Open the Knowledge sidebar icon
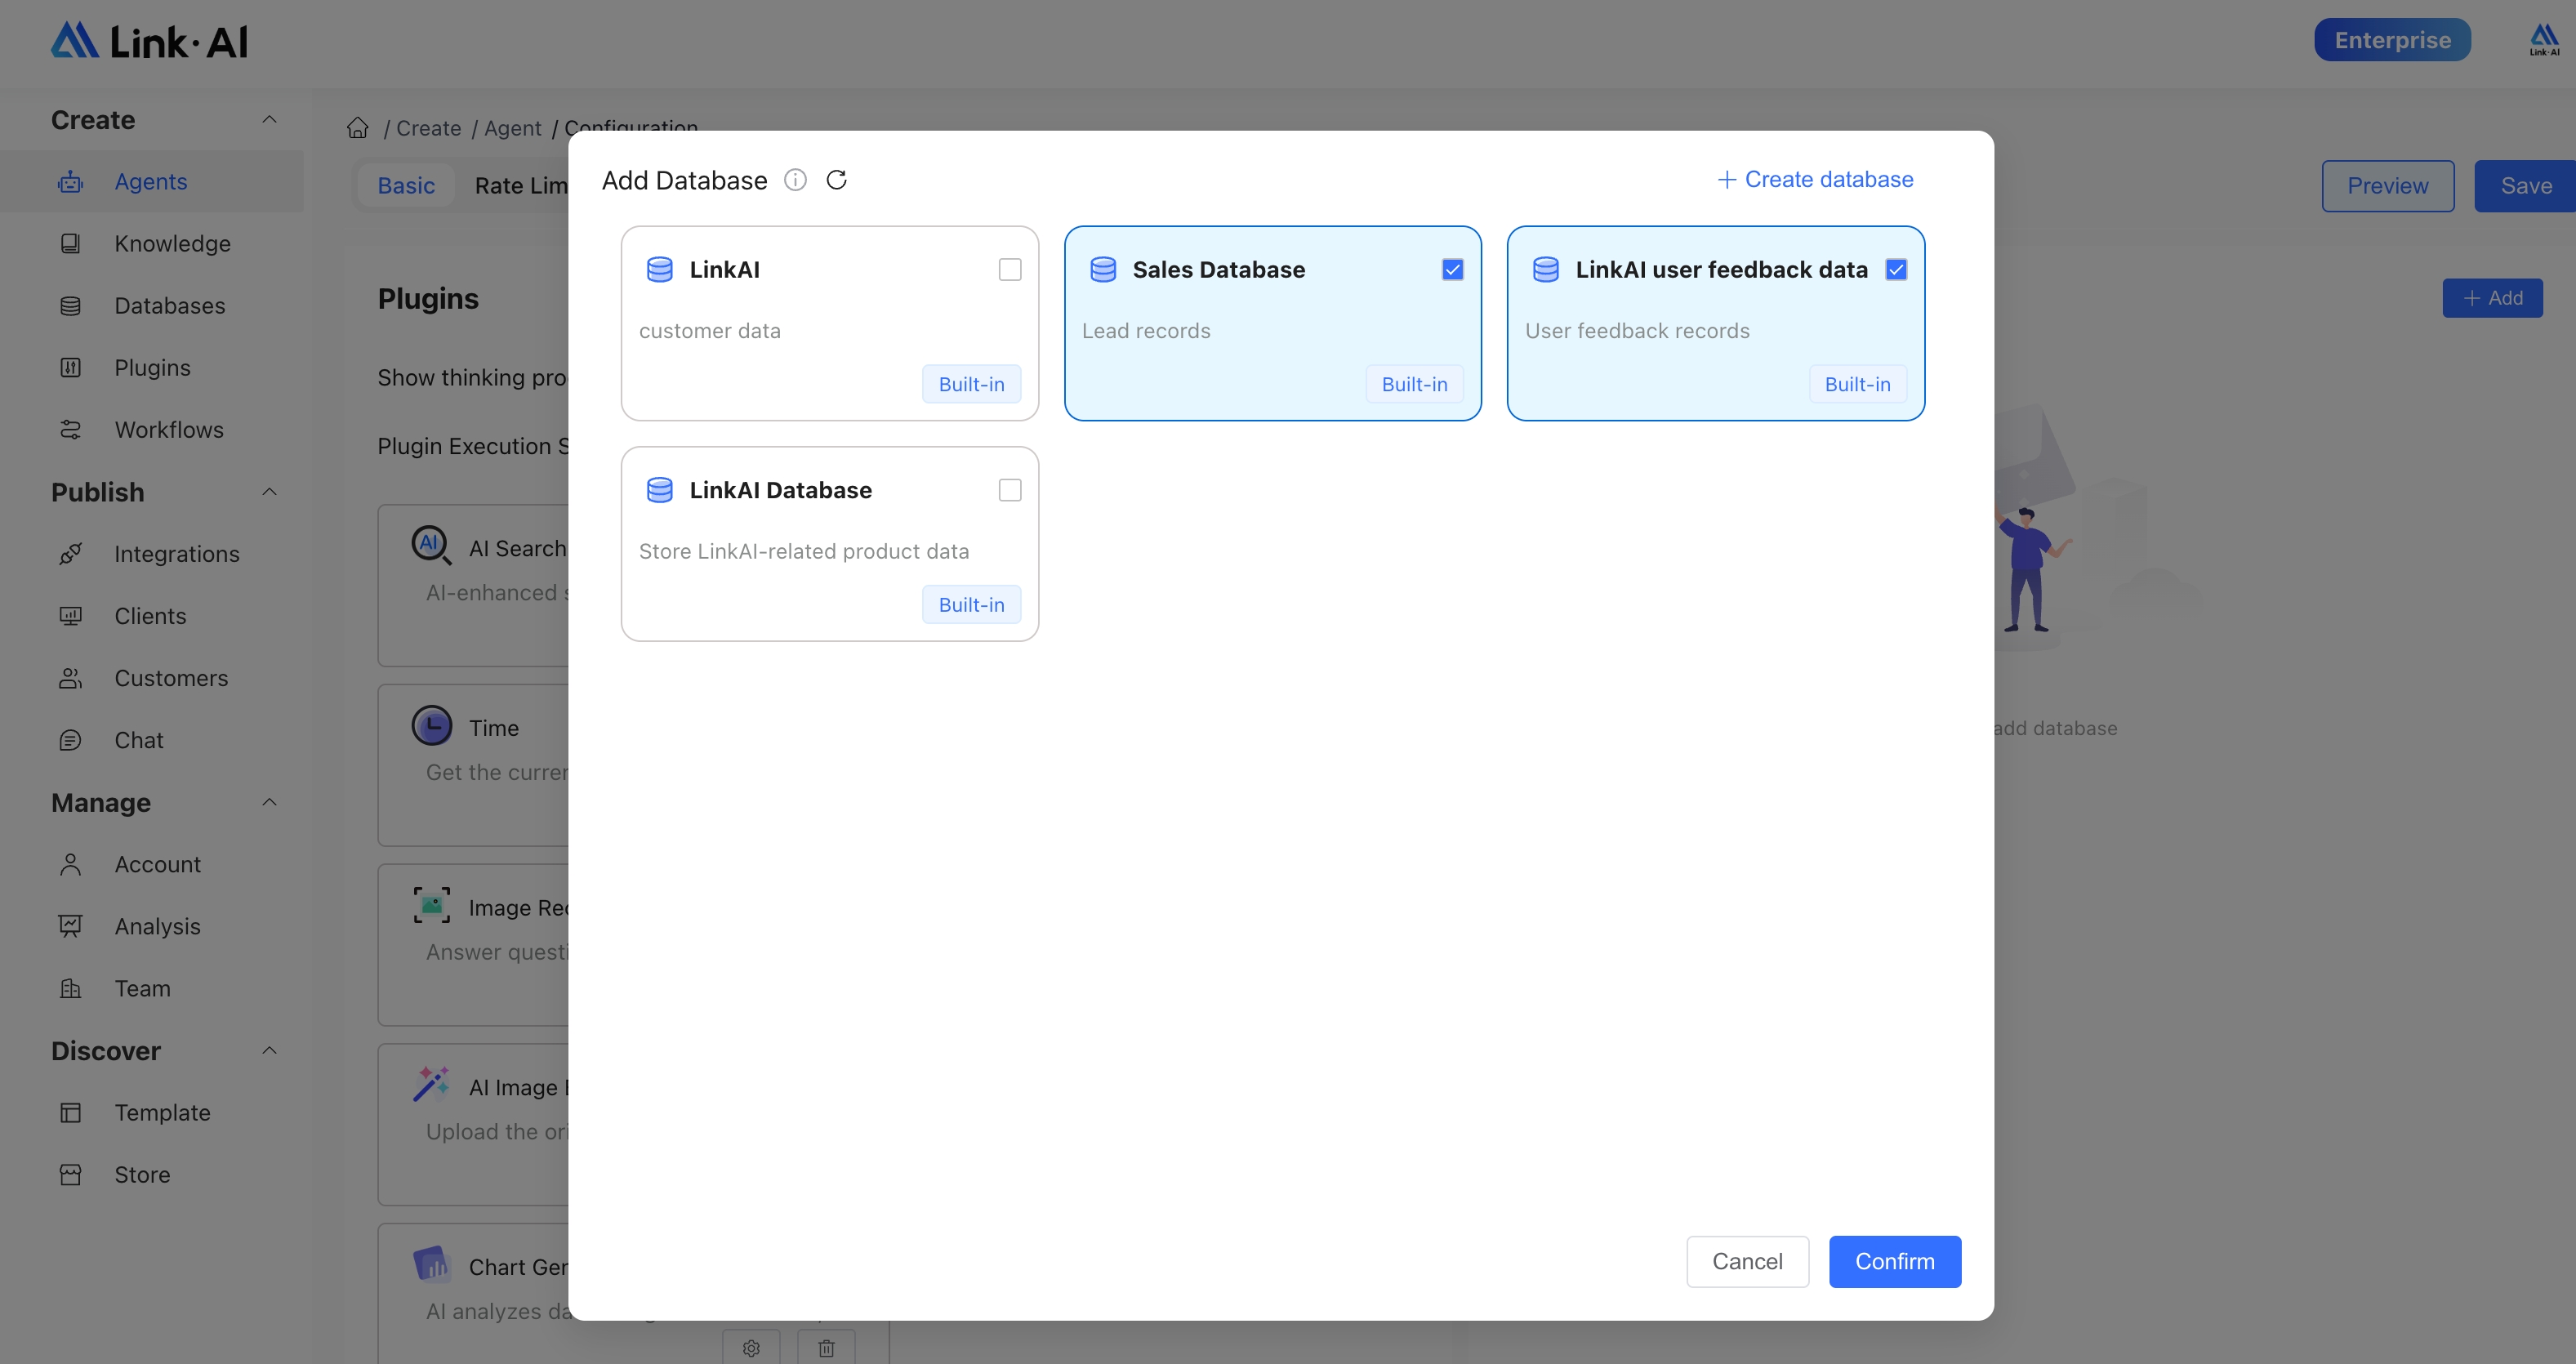Image resolution: width=2576 pixels, height=1364 pixels. click(70, 244)
